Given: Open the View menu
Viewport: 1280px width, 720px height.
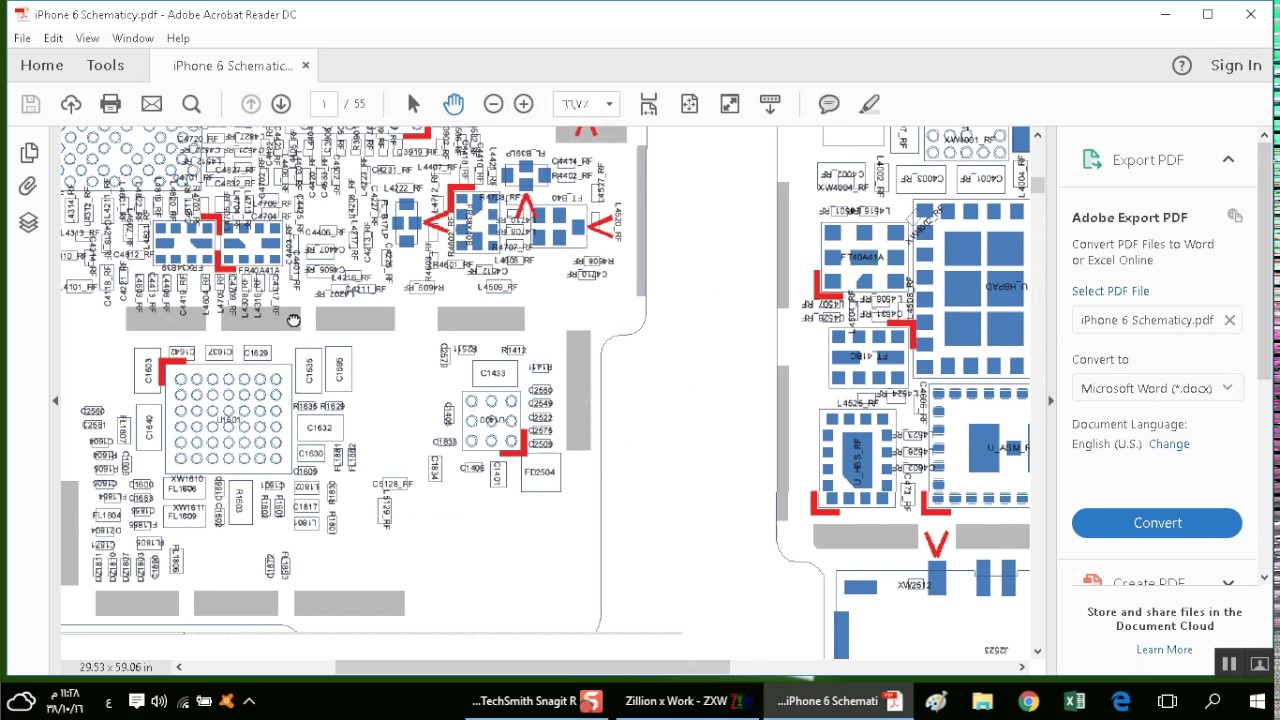Looking at the screenshot, I should (x=87, y=38).
